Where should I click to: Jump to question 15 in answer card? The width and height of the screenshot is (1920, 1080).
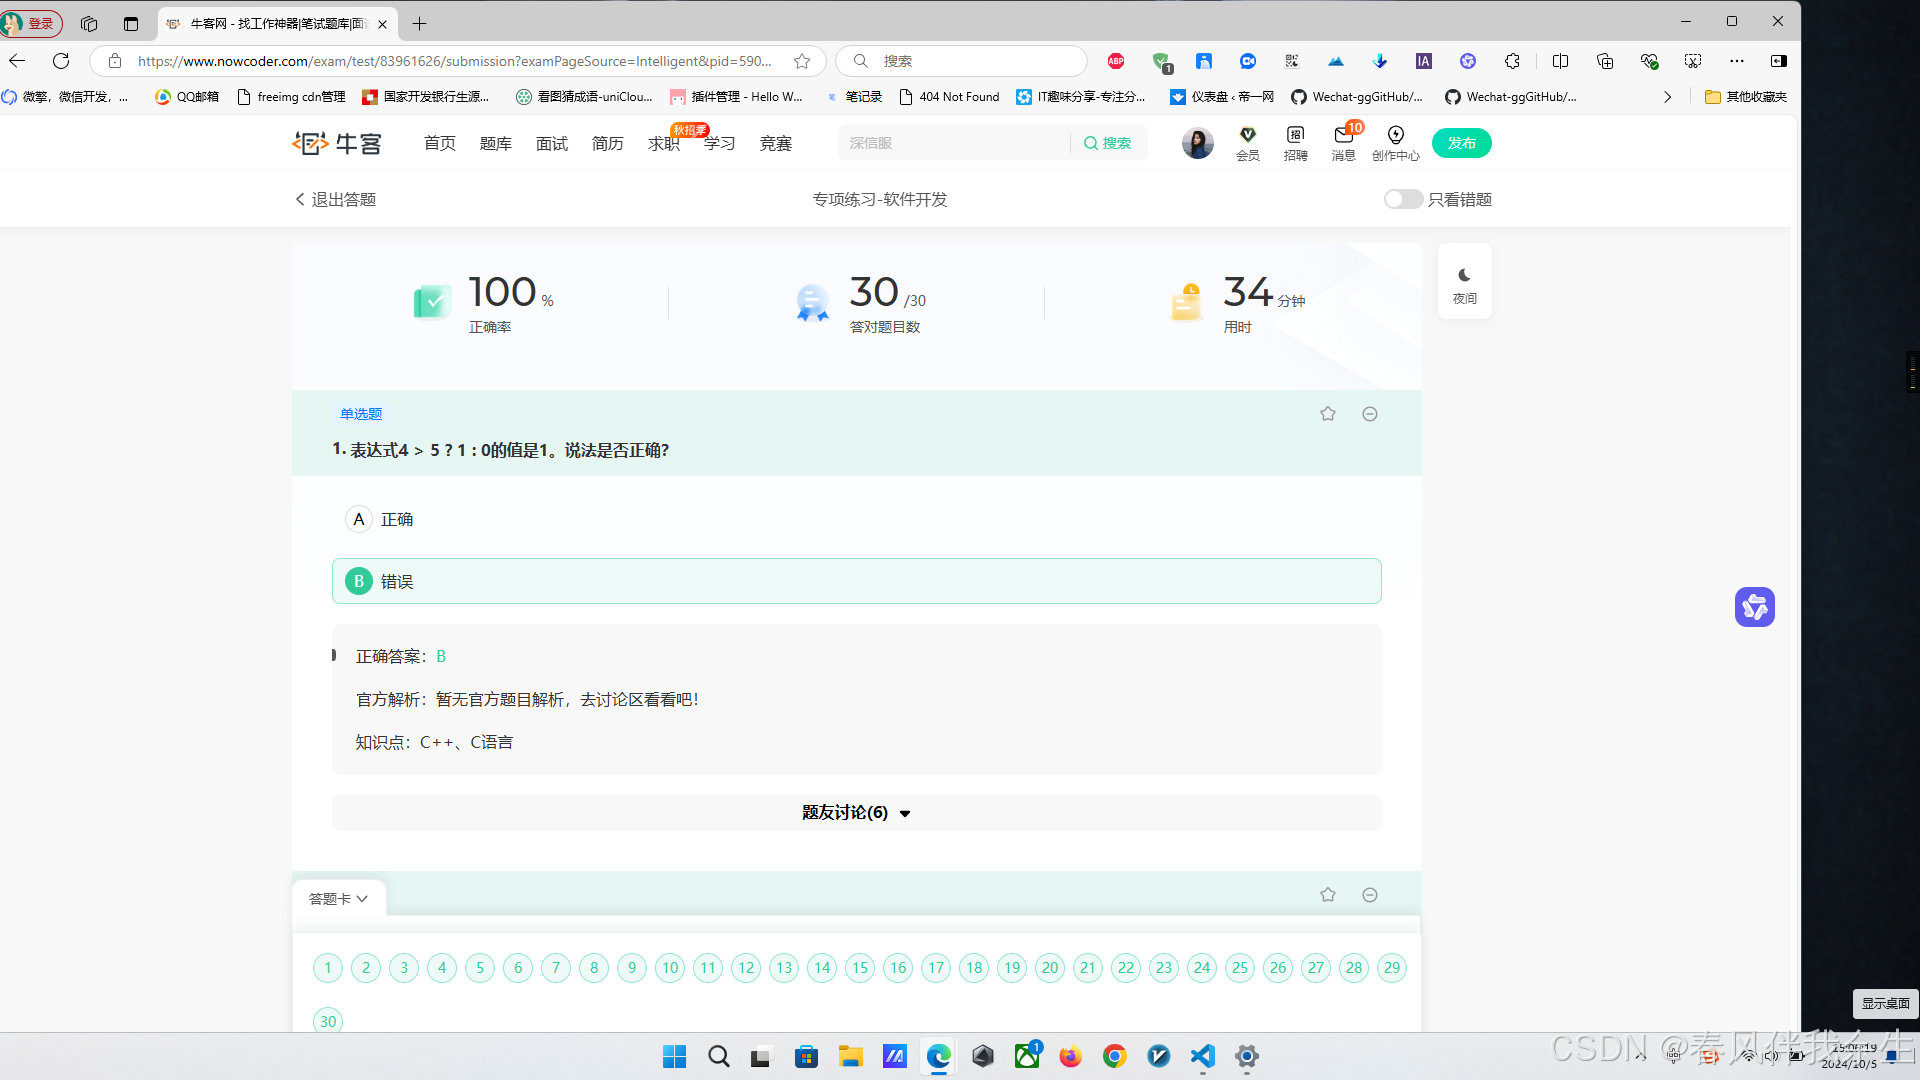tap(860, 967)
